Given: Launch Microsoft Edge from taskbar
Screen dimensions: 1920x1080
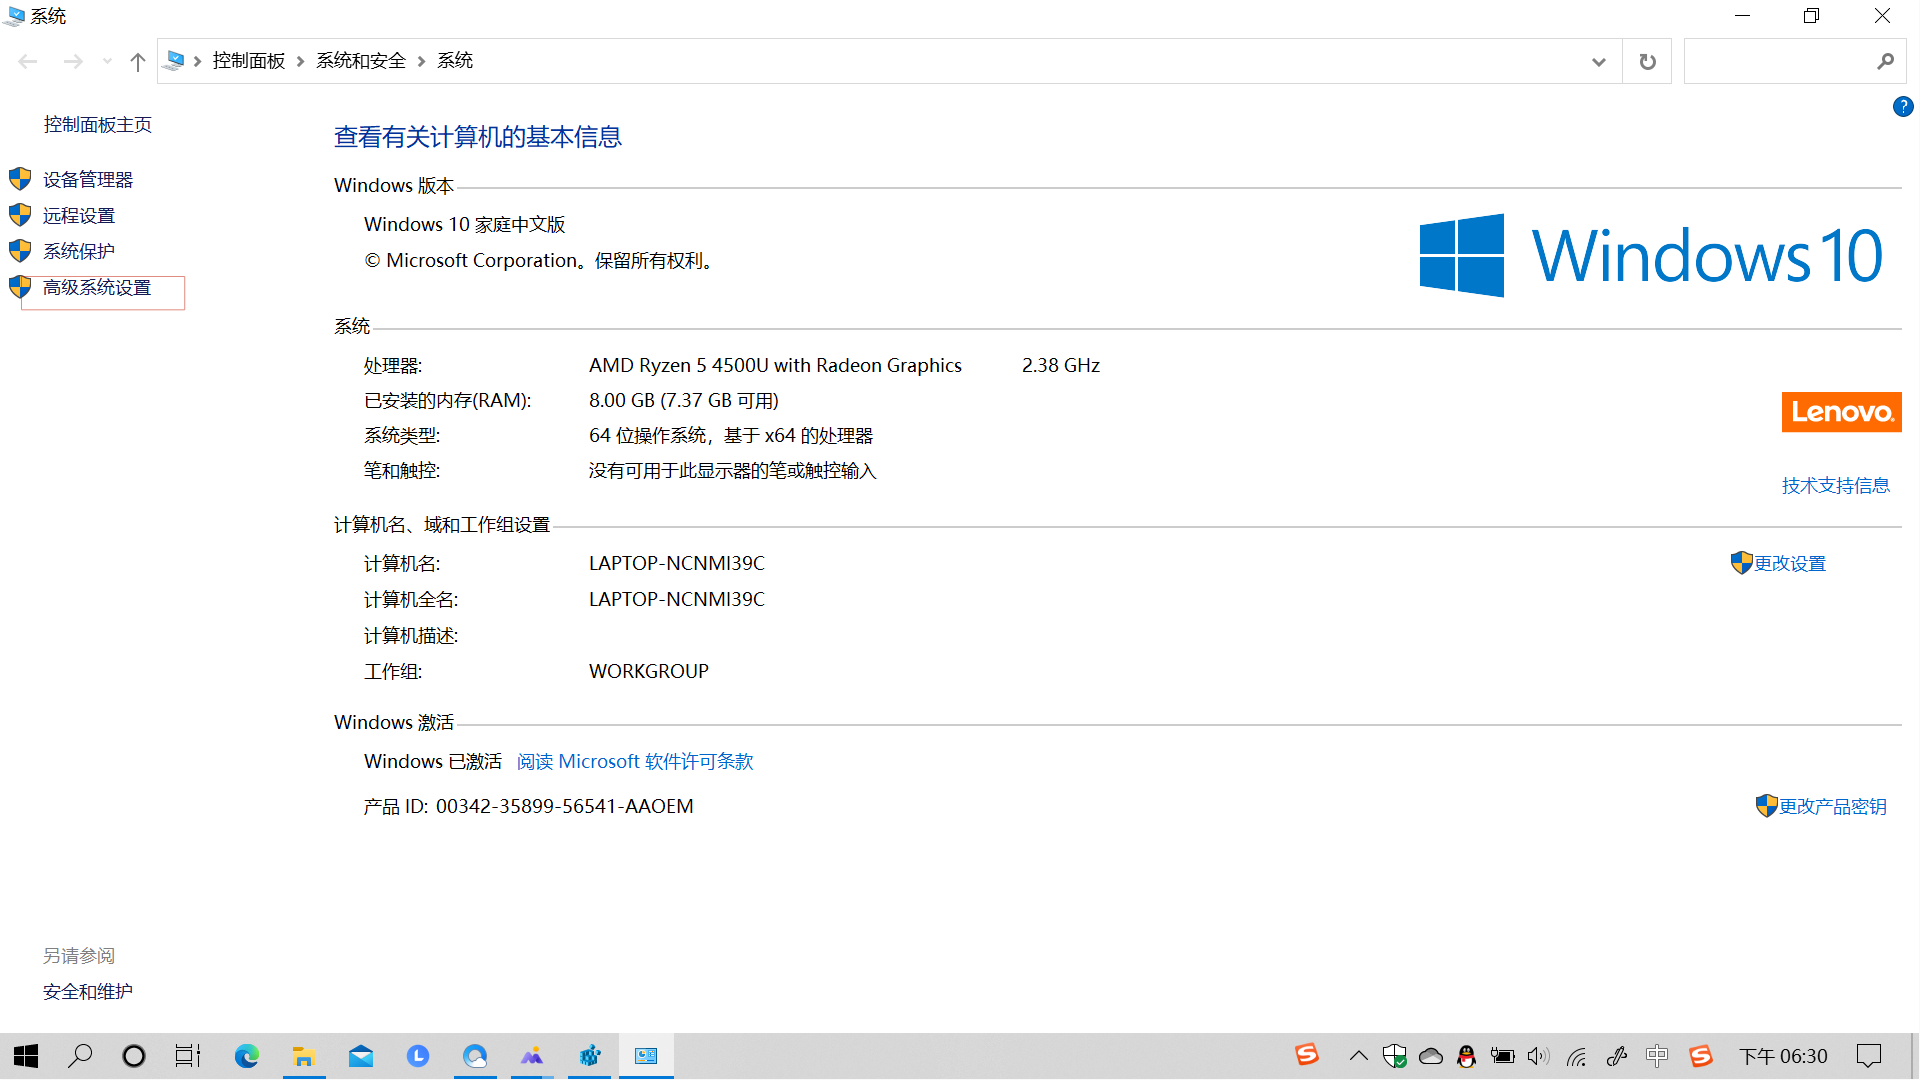Looking at the screenshot, I should click(246, 1056).
